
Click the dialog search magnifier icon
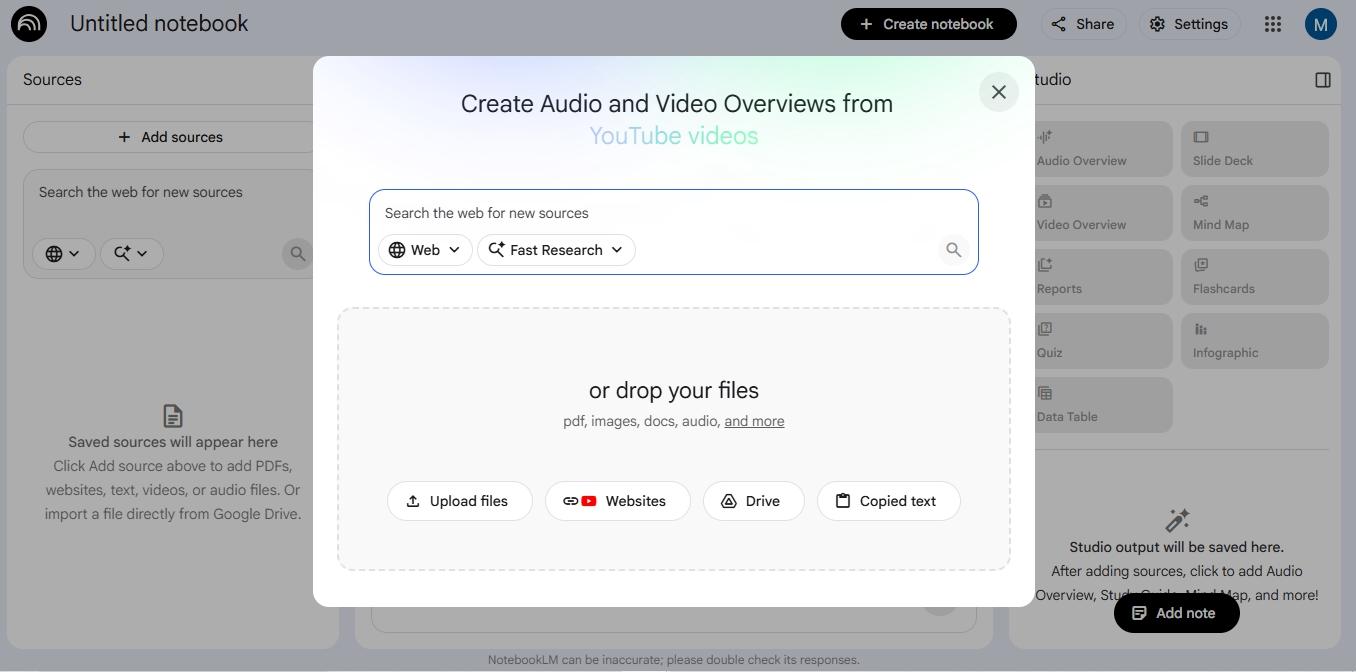pyautogui.click(x=954, y=250)
